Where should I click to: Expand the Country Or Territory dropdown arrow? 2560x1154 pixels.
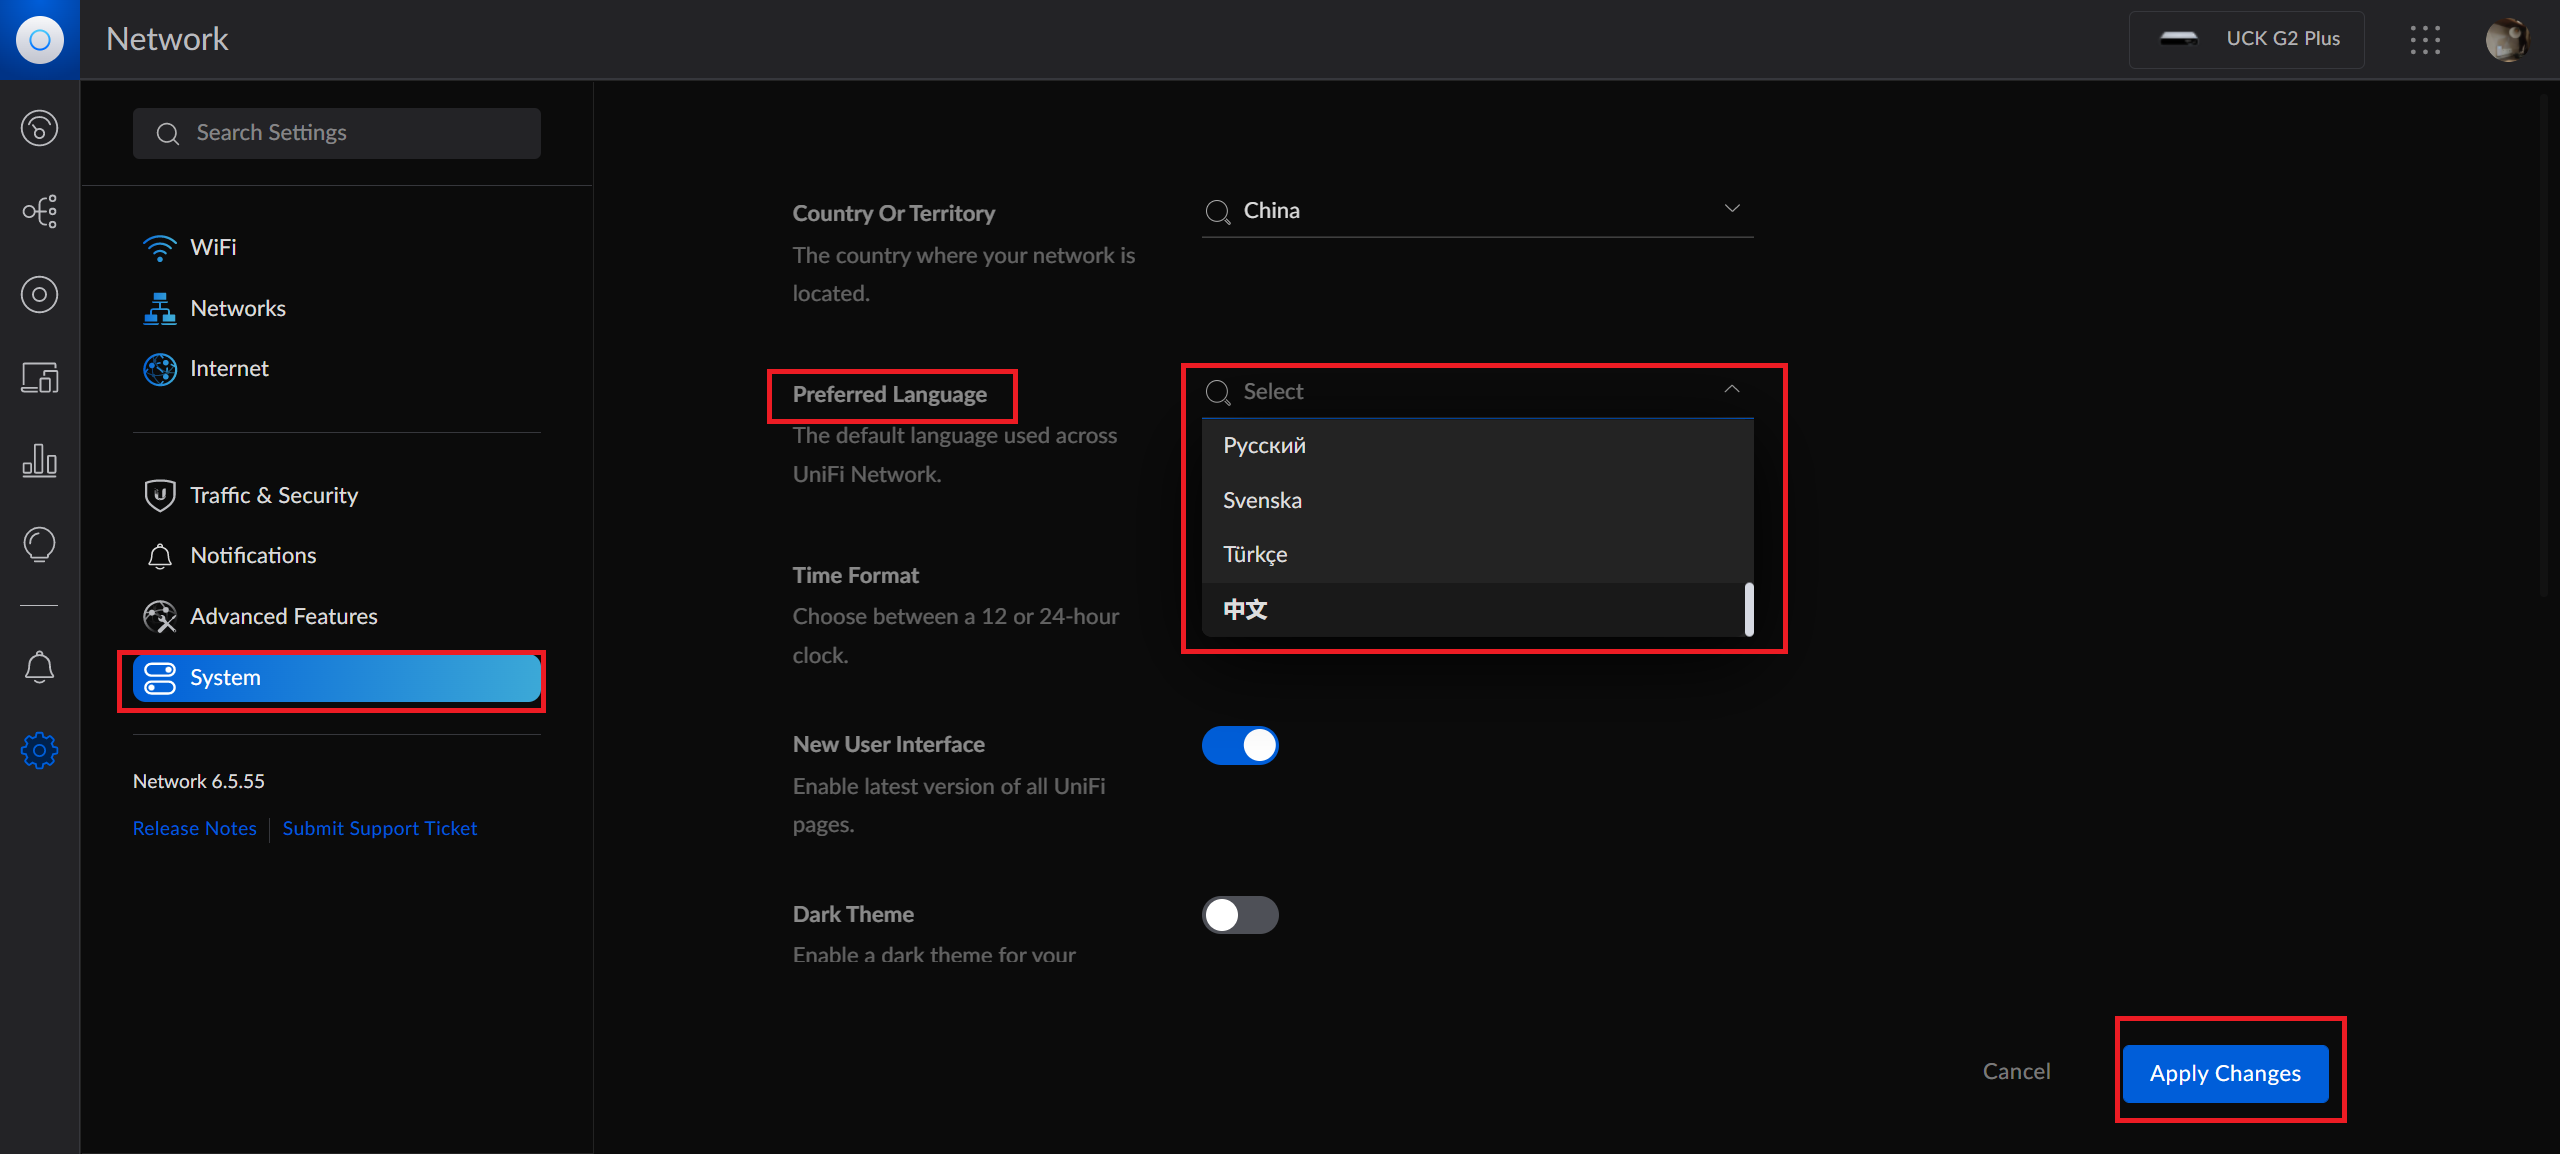click(x=1732, y=209)
